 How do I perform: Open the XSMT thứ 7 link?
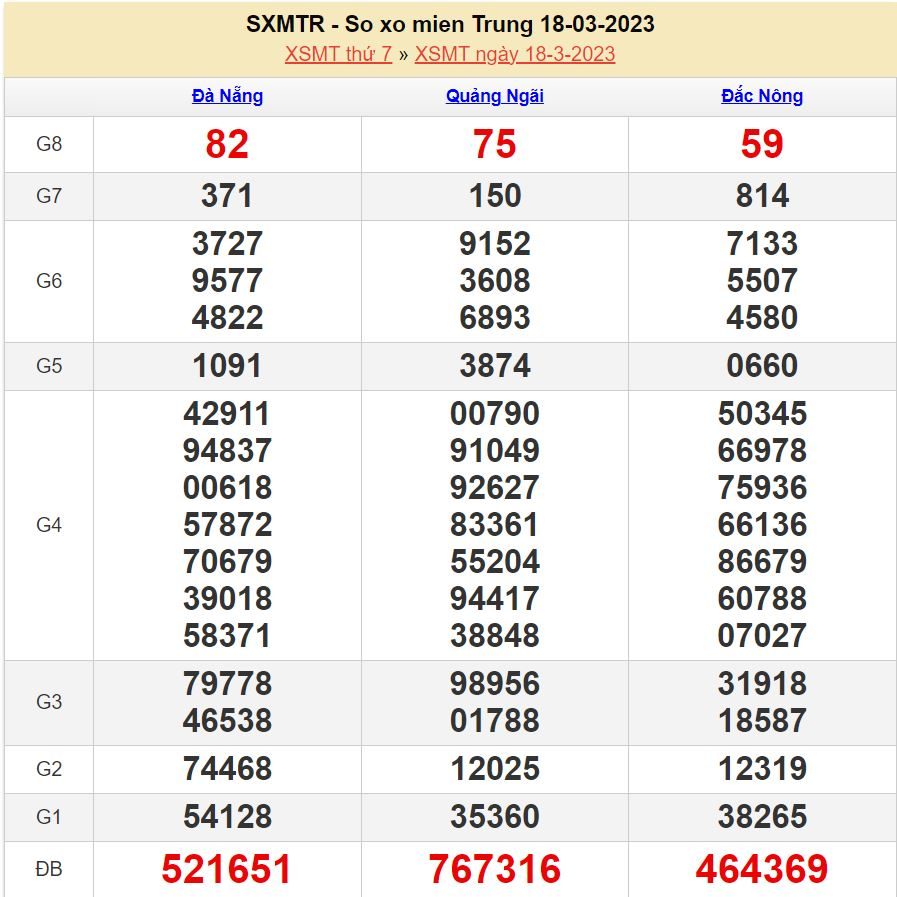(x=338, y=54)
